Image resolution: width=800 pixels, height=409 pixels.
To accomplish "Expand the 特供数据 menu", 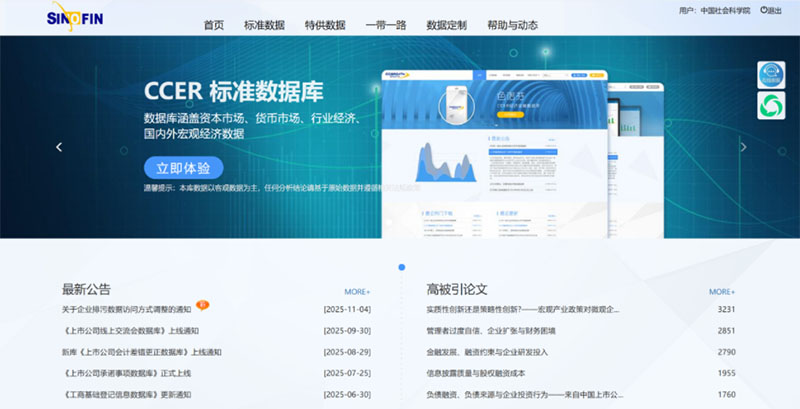I will point(325,25).
